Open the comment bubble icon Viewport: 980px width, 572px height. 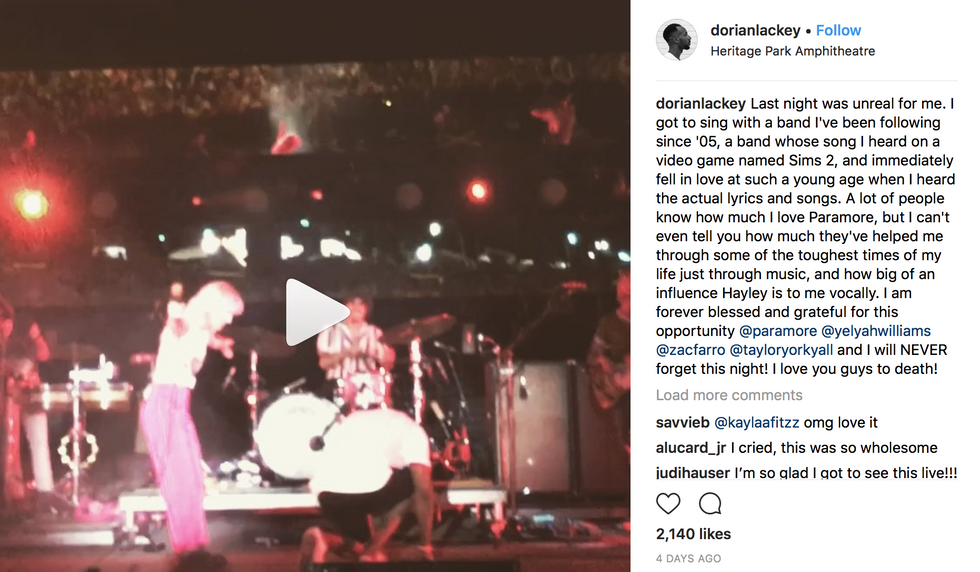710,503
